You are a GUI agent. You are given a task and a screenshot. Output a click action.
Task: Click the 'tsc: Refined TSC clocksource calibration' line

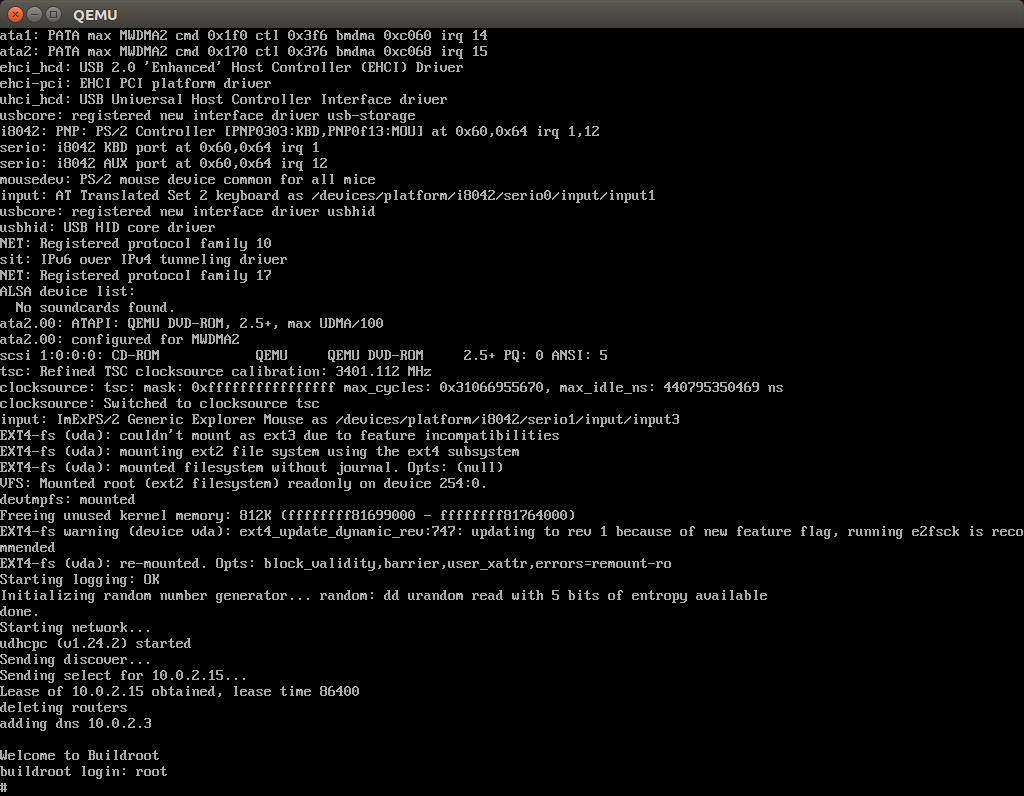click(x=216, y=372)
